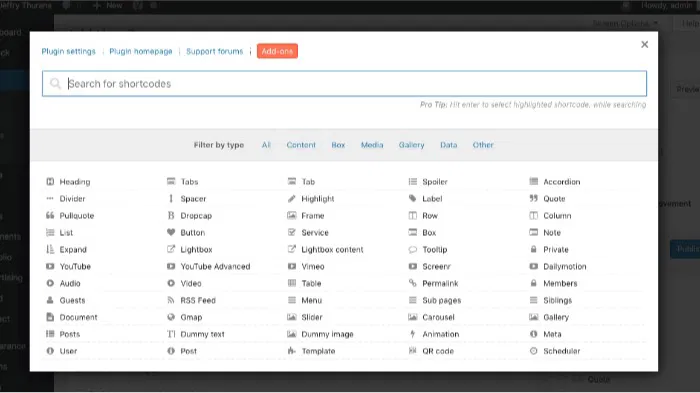Pick the Permalink chain icon

(412, 283)
